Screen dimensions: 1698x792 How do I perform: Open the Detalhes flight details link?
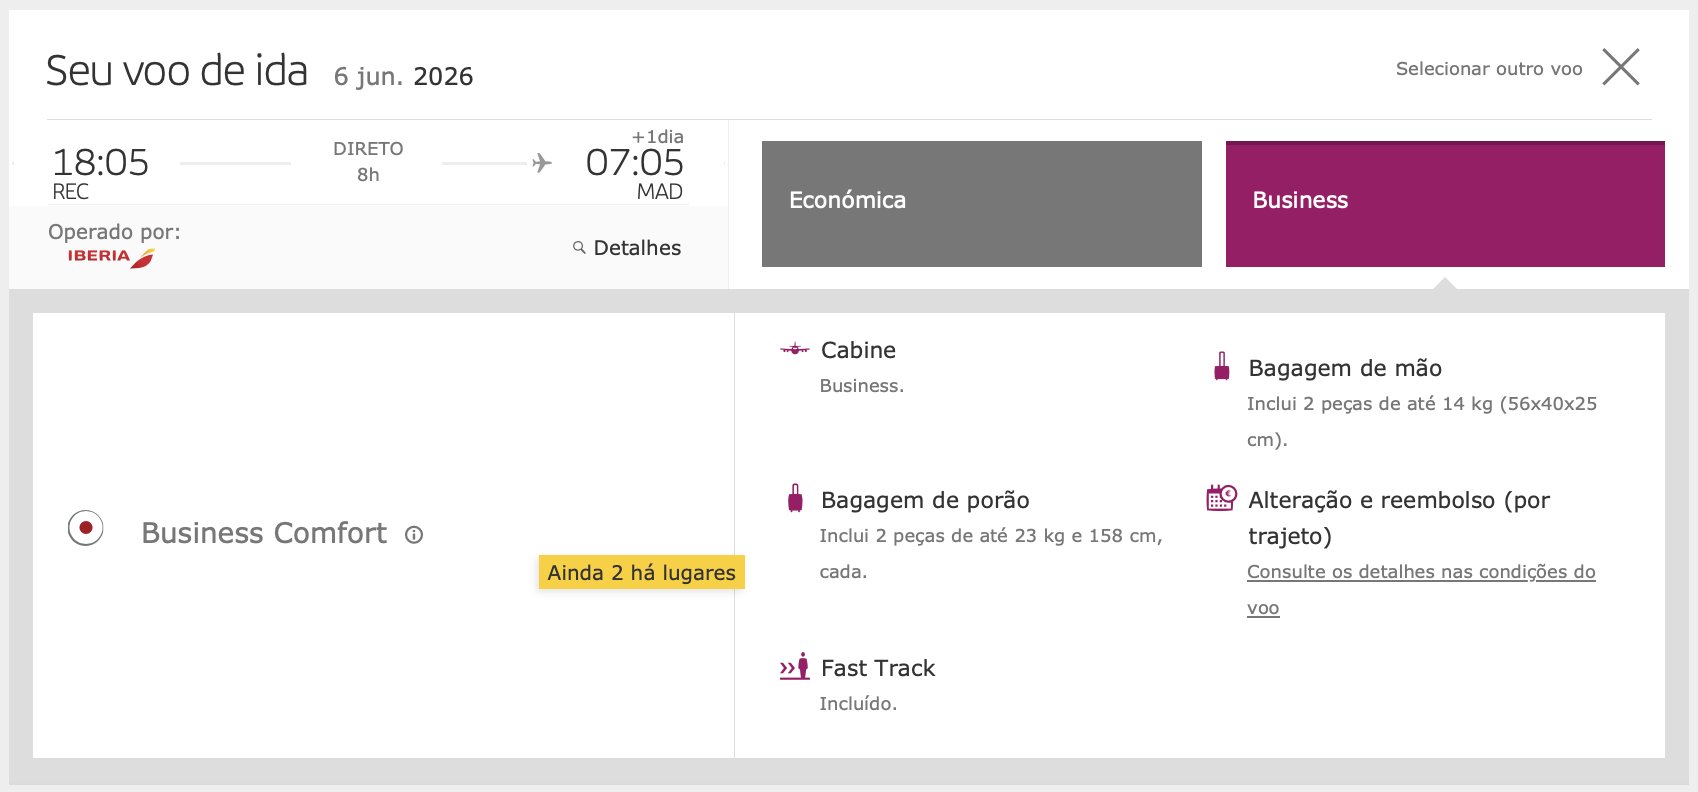click(637, 248)
